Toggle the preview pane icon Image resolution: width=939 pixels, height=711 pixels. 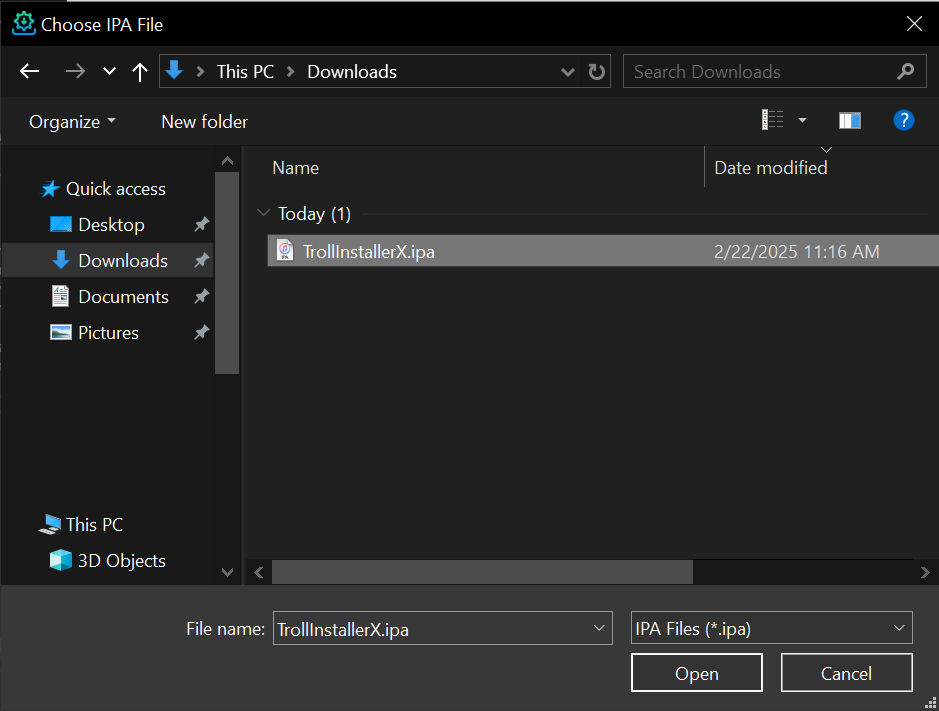click(x=850, y=121)
